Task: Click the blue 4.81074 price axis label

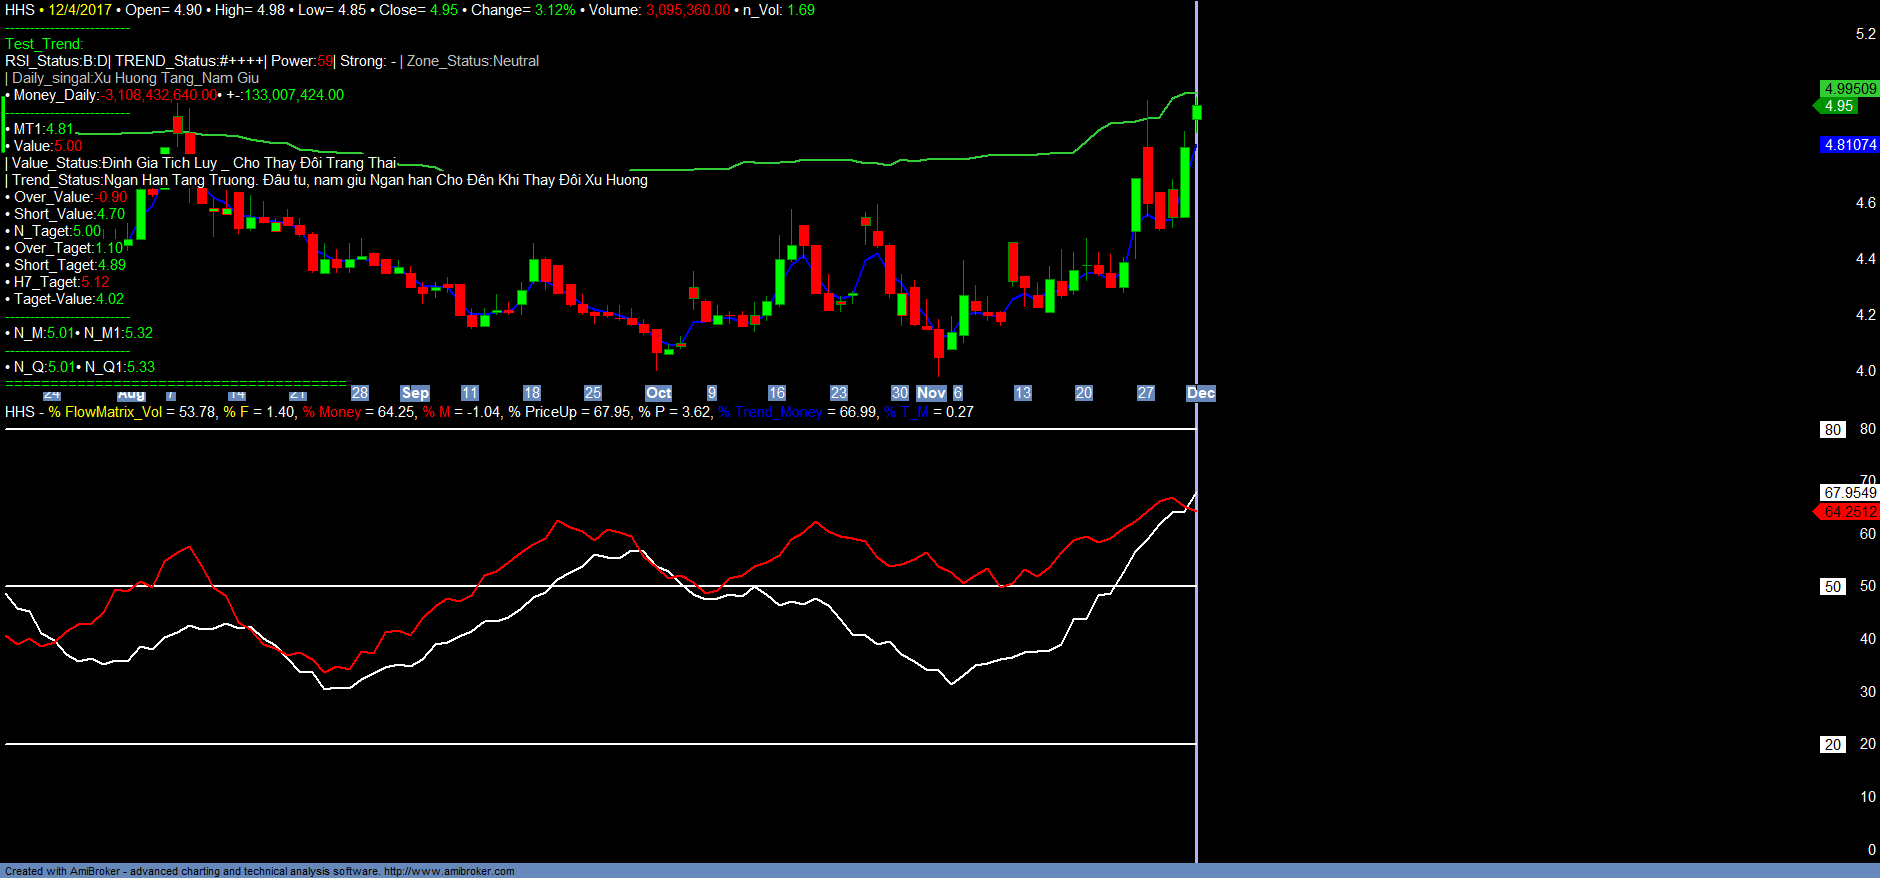Action: click(x=1849, y=145)
